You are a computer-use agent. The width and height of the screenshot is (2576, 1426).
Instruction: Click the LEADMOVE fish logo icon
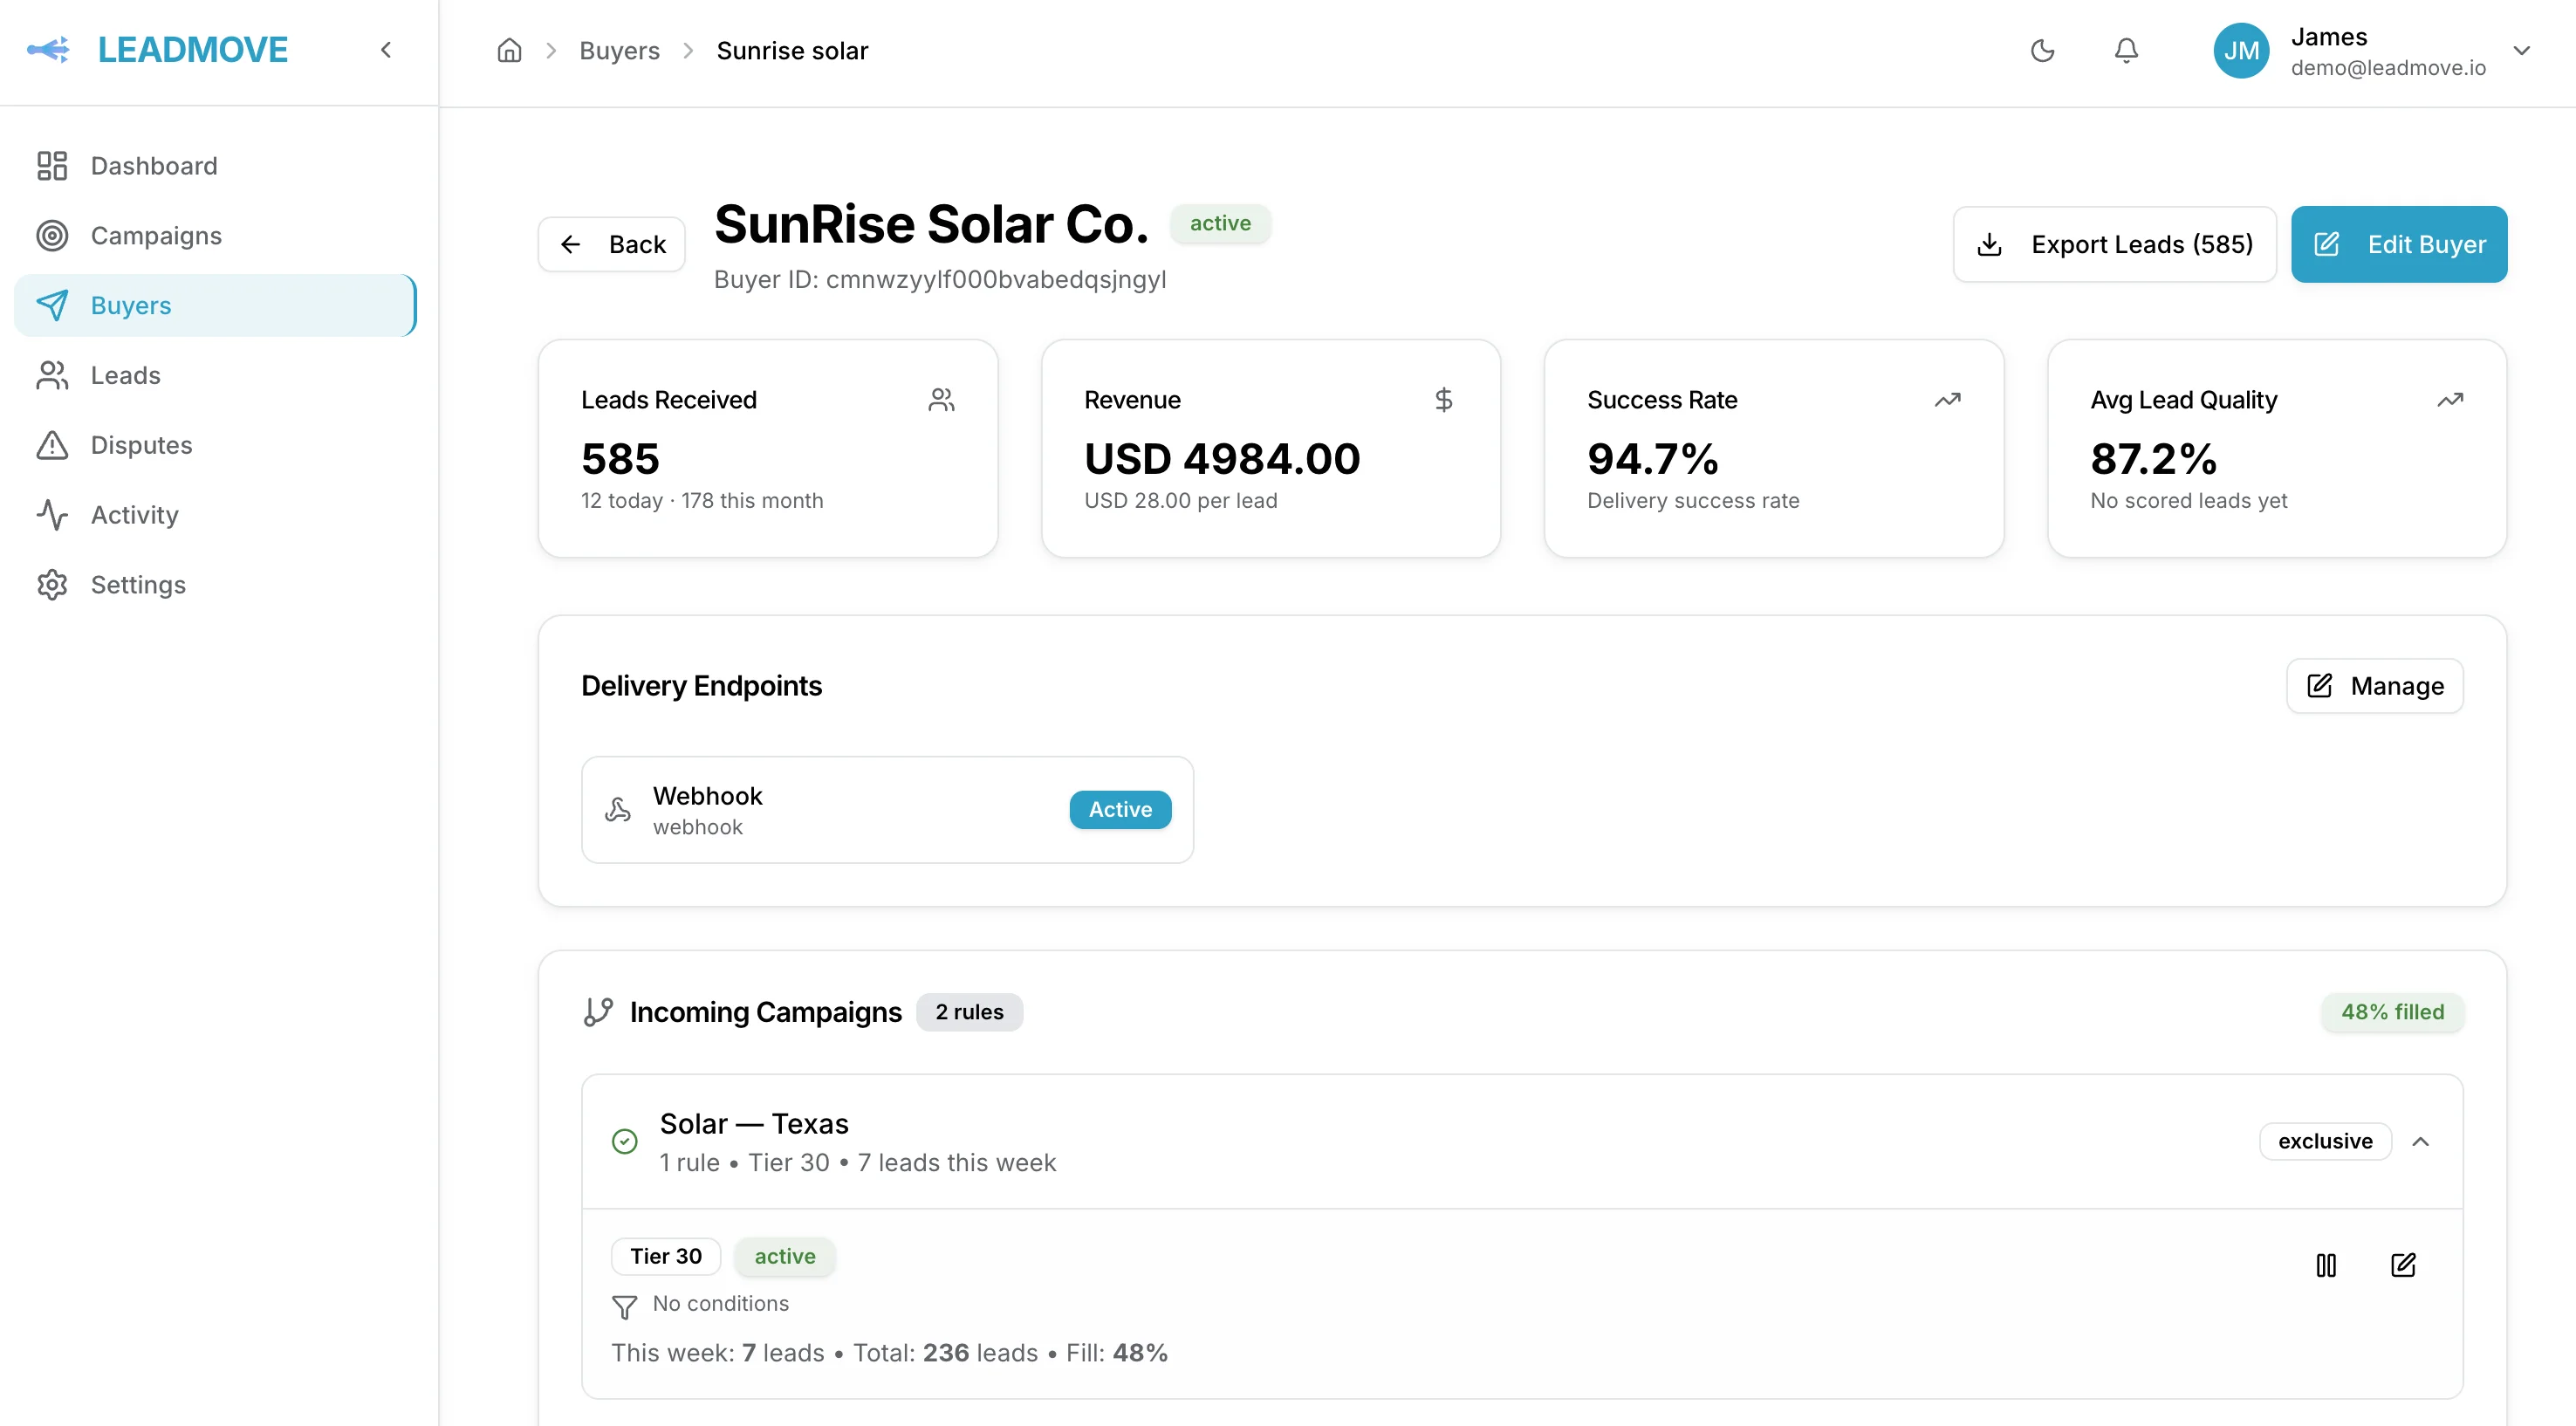pos(48,49)
